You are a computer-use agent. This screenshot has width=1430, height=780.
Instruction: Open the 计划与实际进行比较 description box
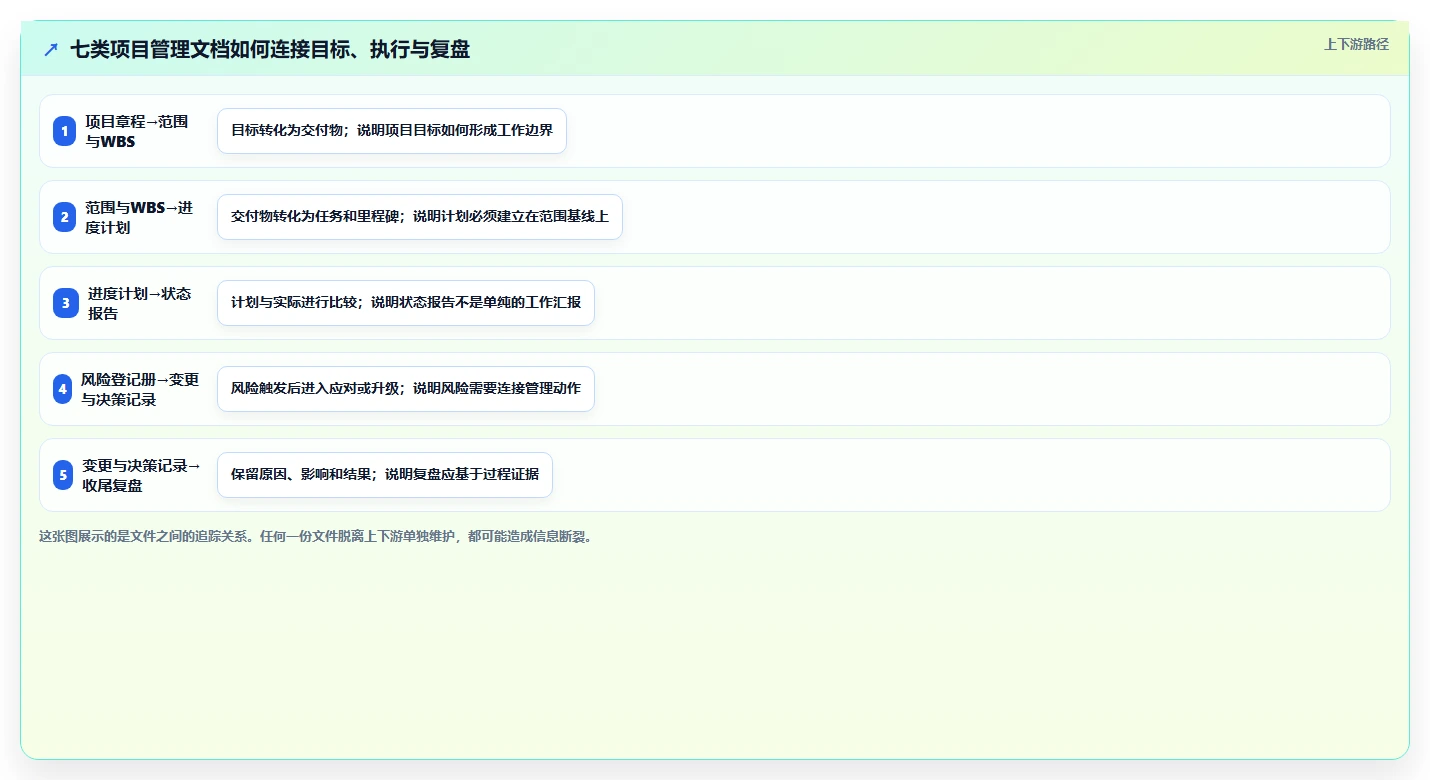click(406, 303)
